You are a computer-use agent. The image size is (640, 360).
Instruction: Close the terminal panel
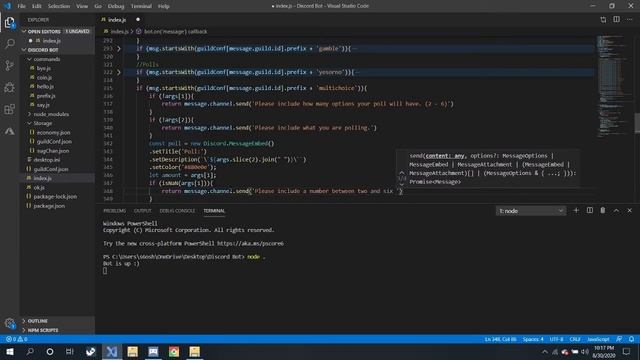[x=629, y=211]
